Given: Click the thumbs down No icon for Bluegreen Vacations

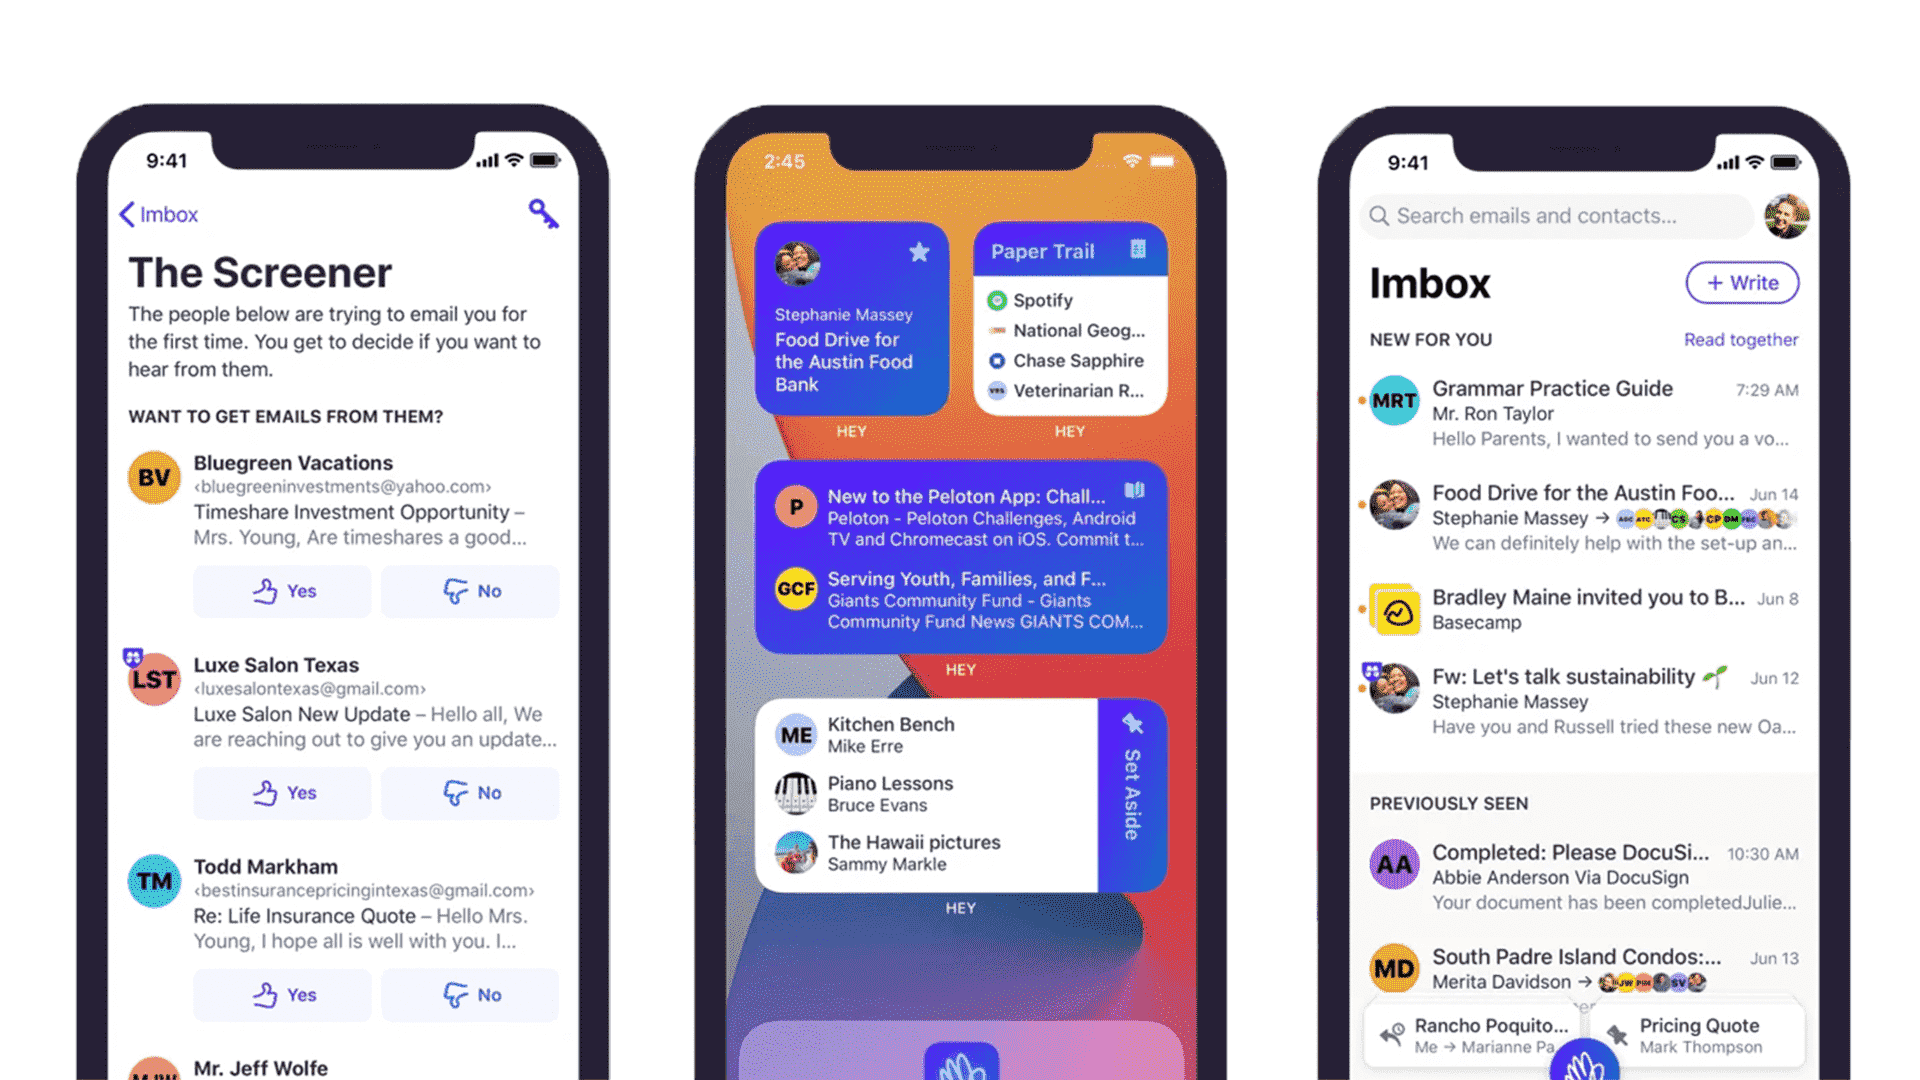Looking at the screenshot, I should pos(471,591).
